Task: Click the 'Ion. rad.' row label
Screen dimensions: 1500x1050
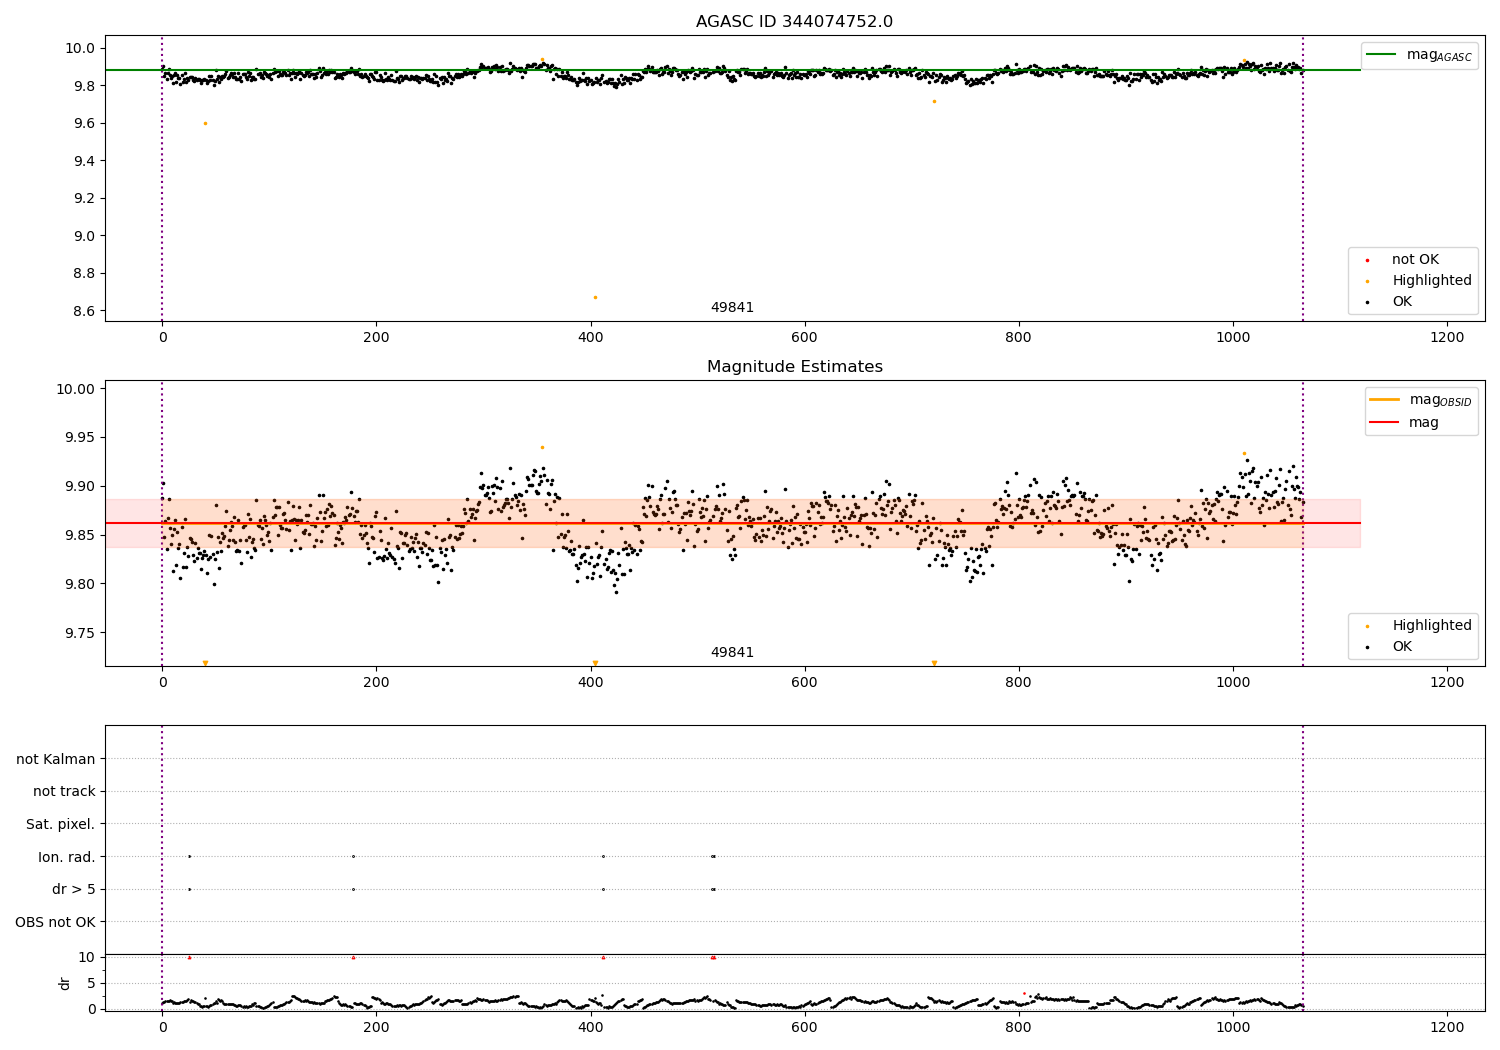Action: (67, 857)
